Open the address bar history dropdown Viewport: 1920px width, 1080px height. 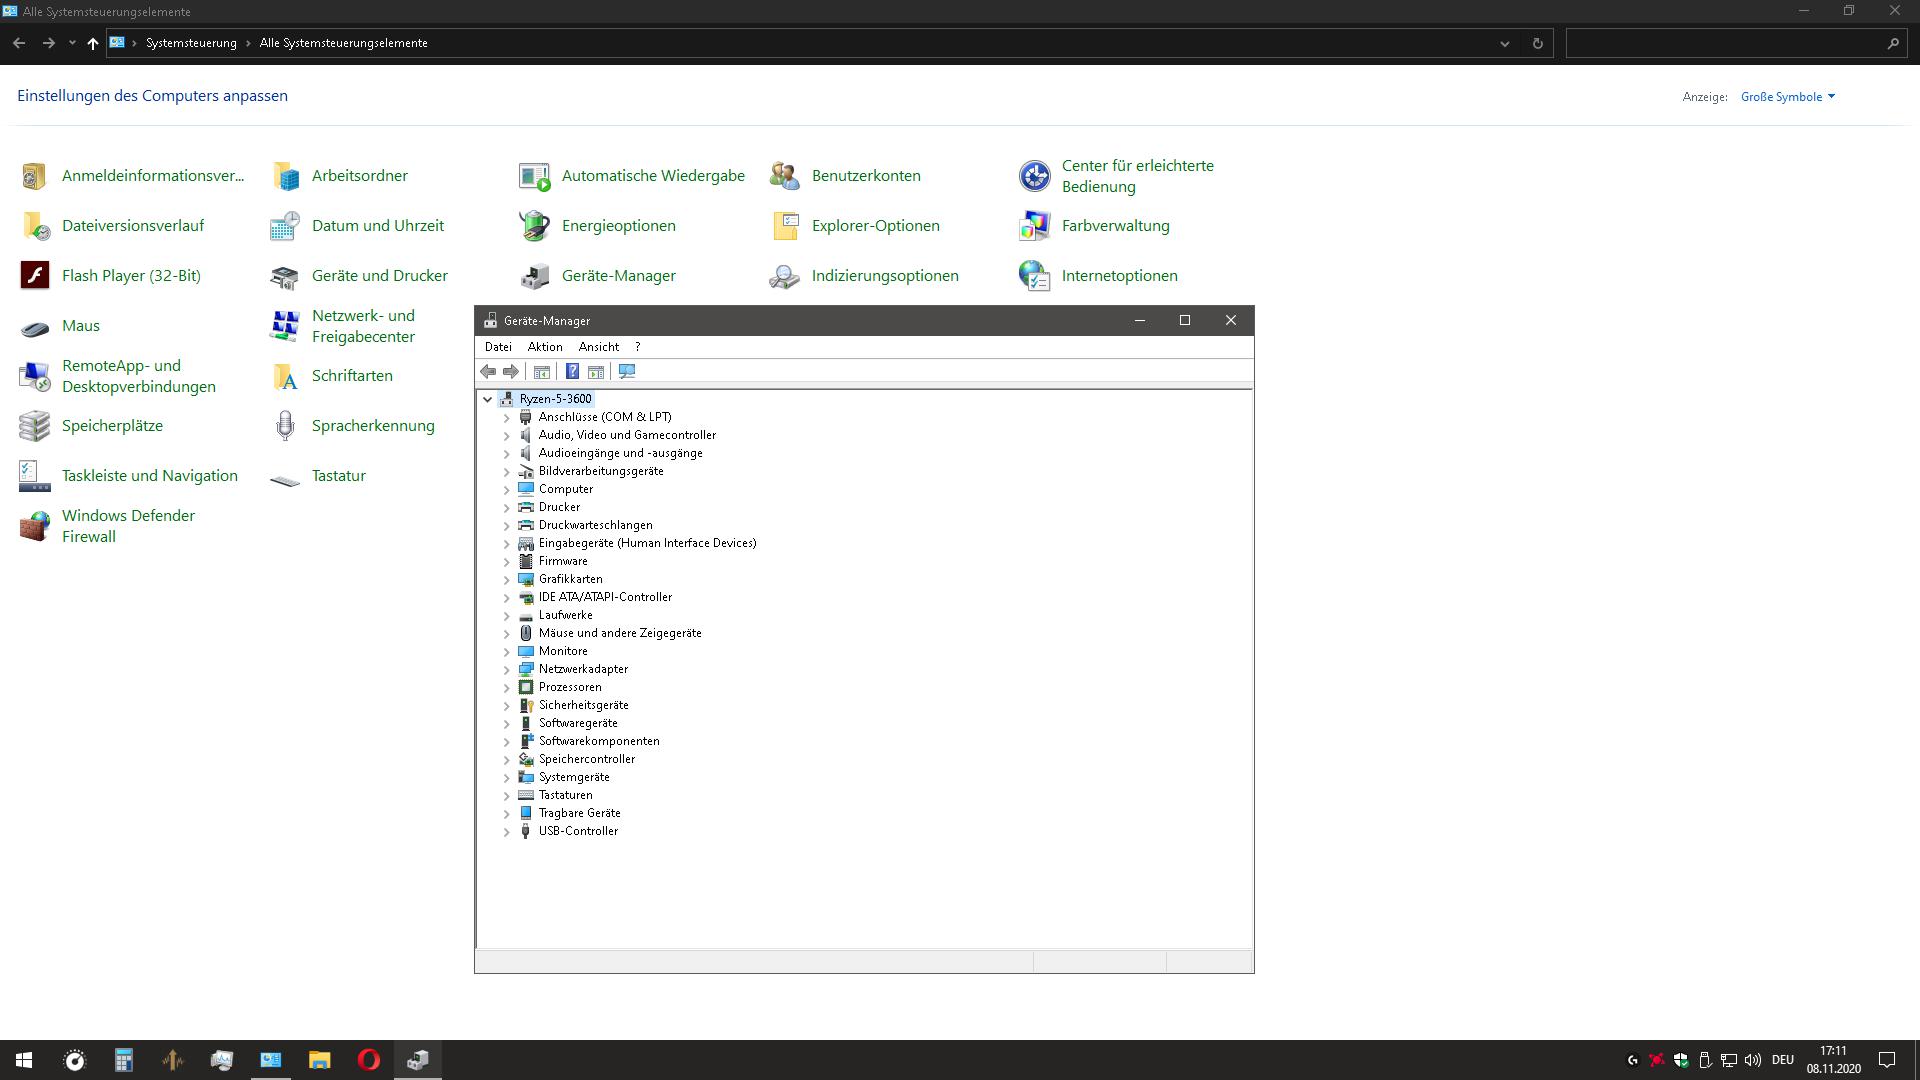(x=1504, y=43)
